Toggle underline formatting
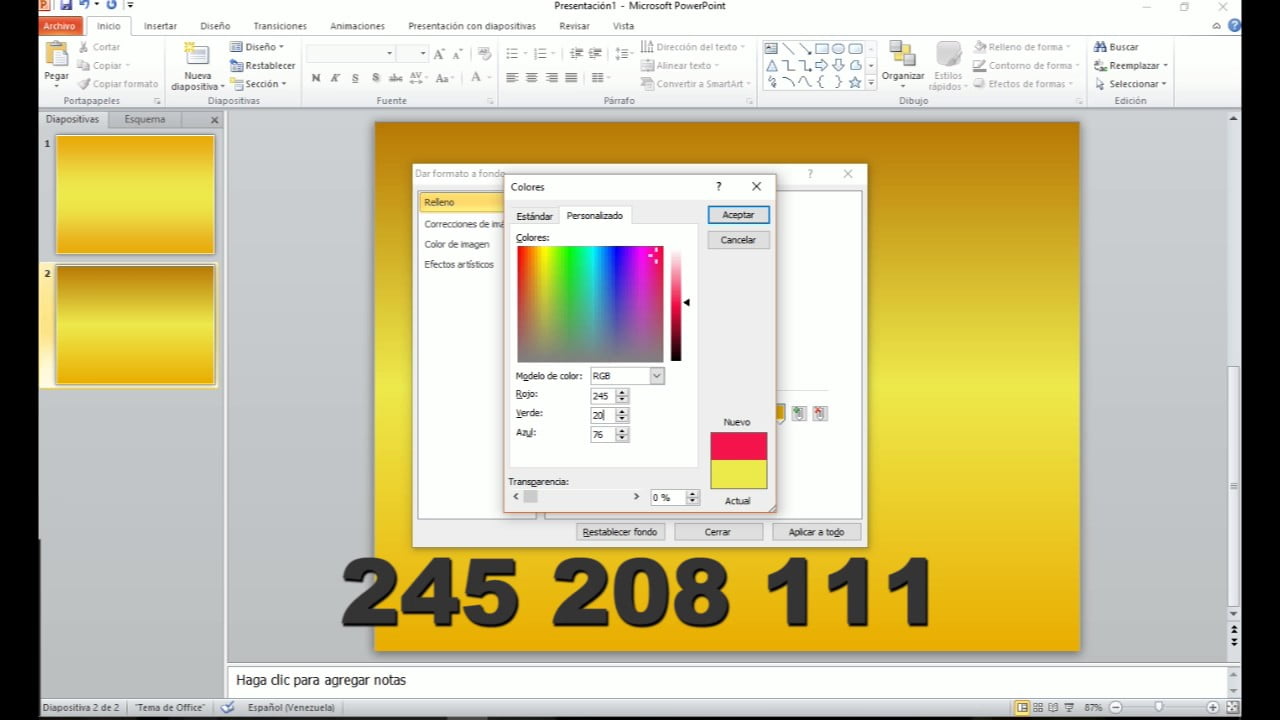This screenshot has height=720, width=1280. point(354,77)
